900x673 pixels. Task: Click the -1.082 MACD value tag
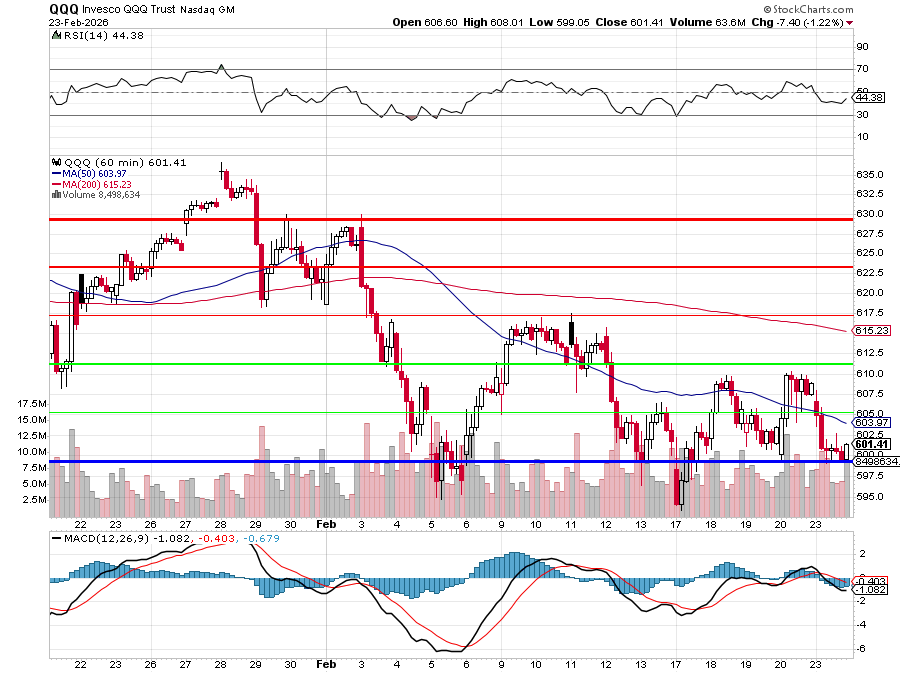pyautogui.click(x=869, y=590)
